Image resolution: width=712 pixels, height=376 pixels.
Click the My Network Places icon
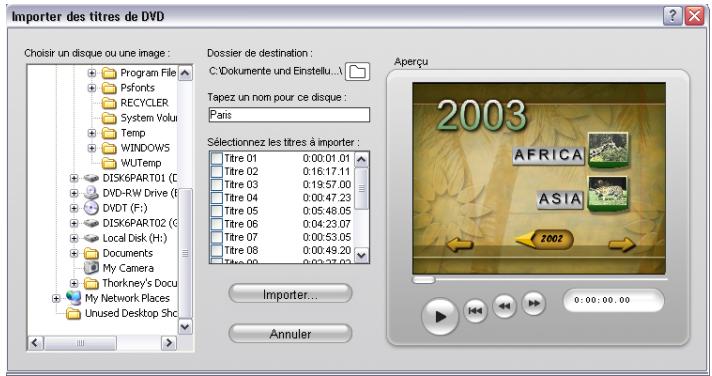click(74, 298)
